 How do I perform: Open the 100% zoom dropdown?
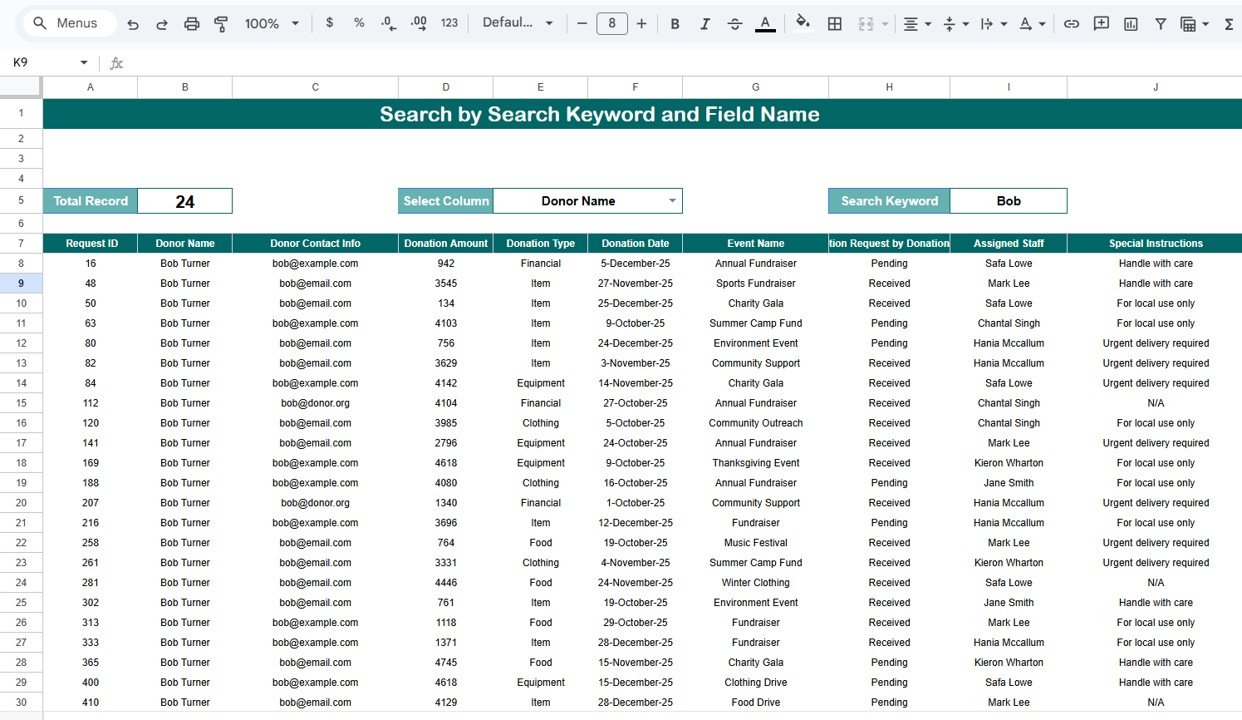272,23
